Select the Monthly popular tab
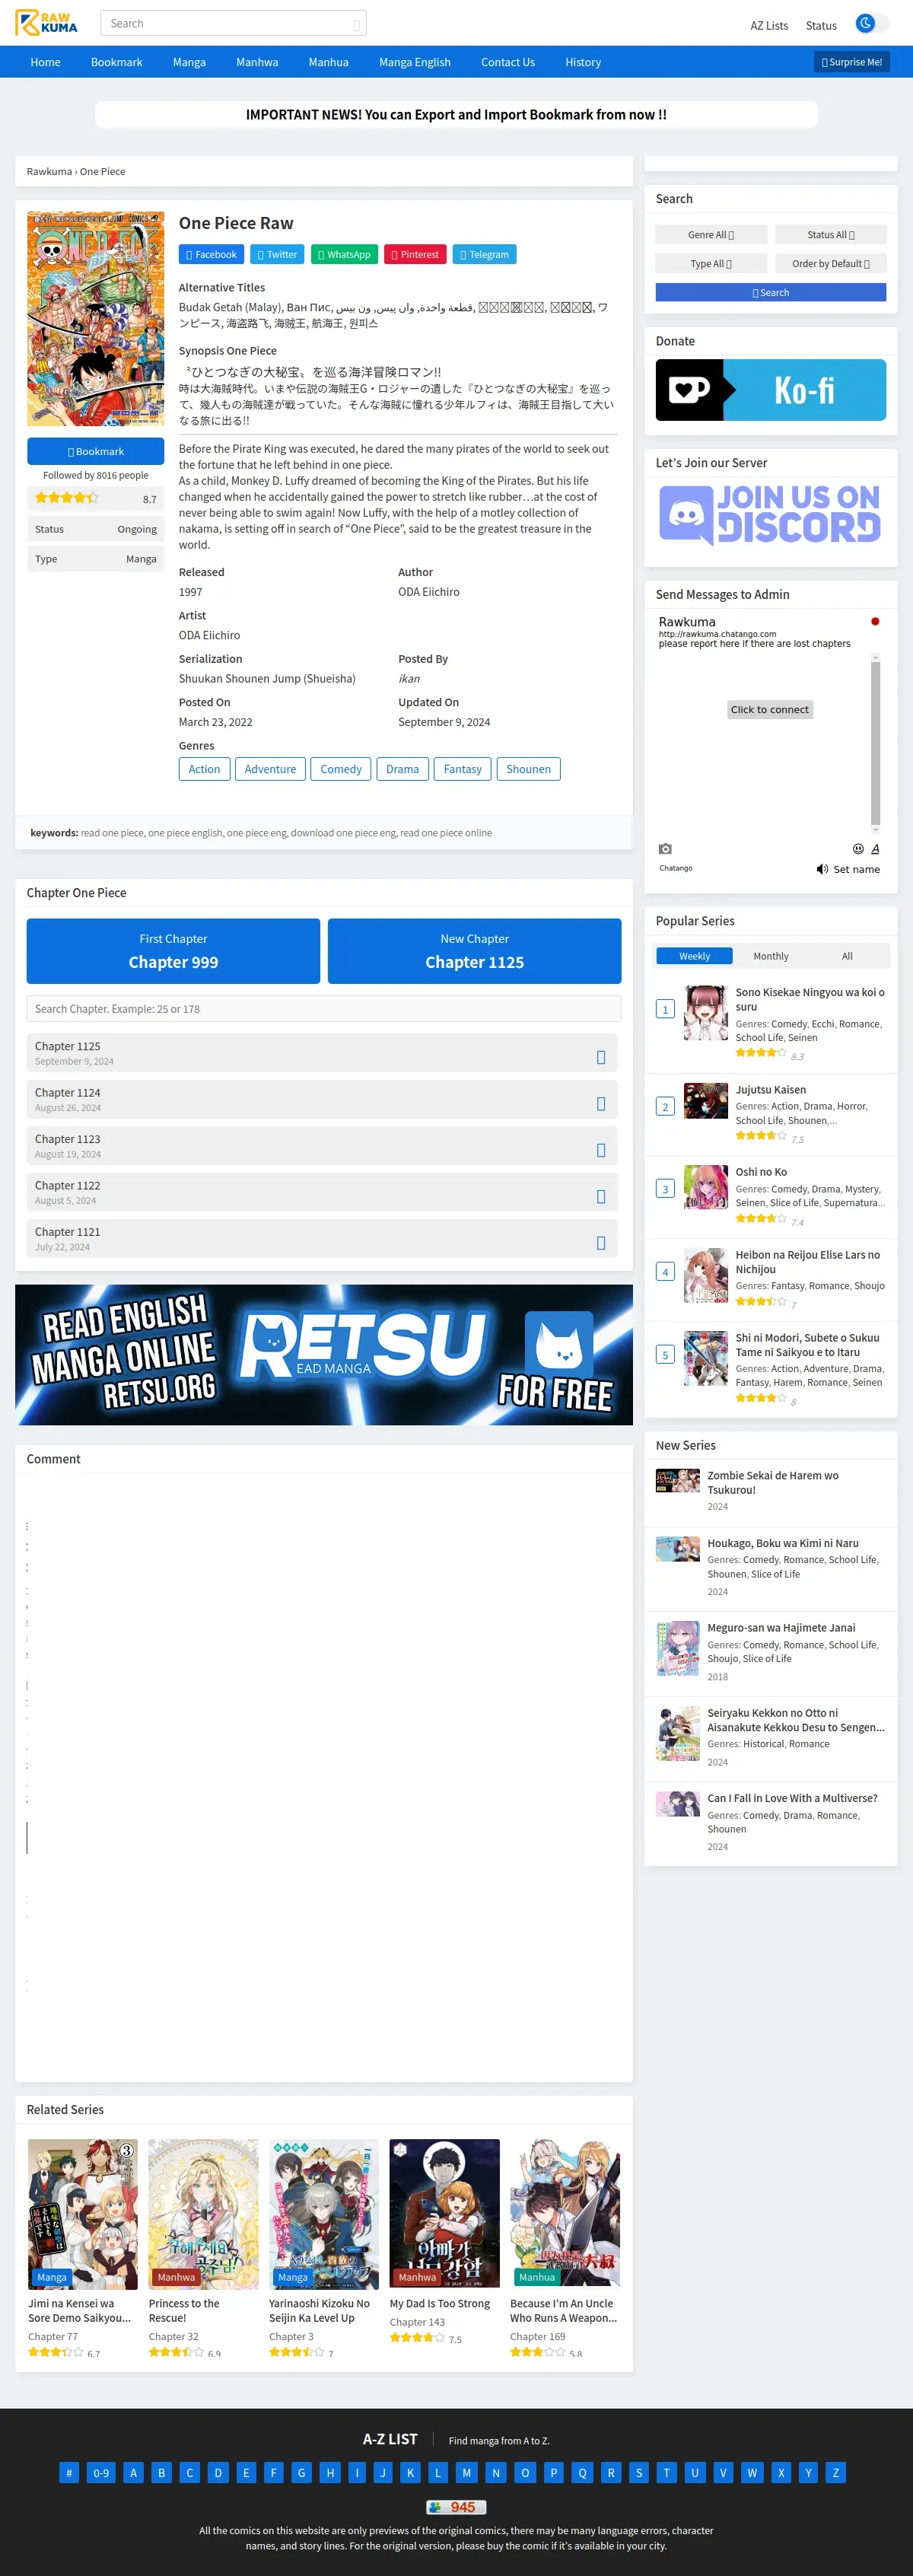 click(770, 956)
